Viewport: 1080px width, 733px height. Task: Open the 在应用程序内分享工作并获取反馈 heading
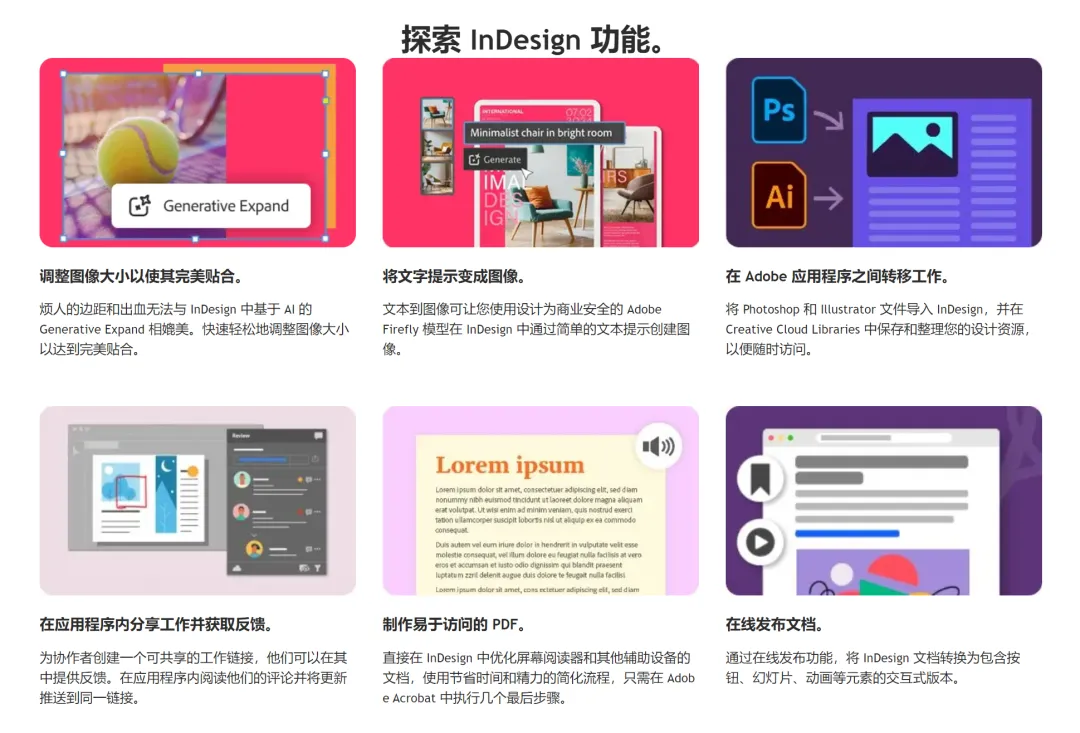[x=156, y=624]
